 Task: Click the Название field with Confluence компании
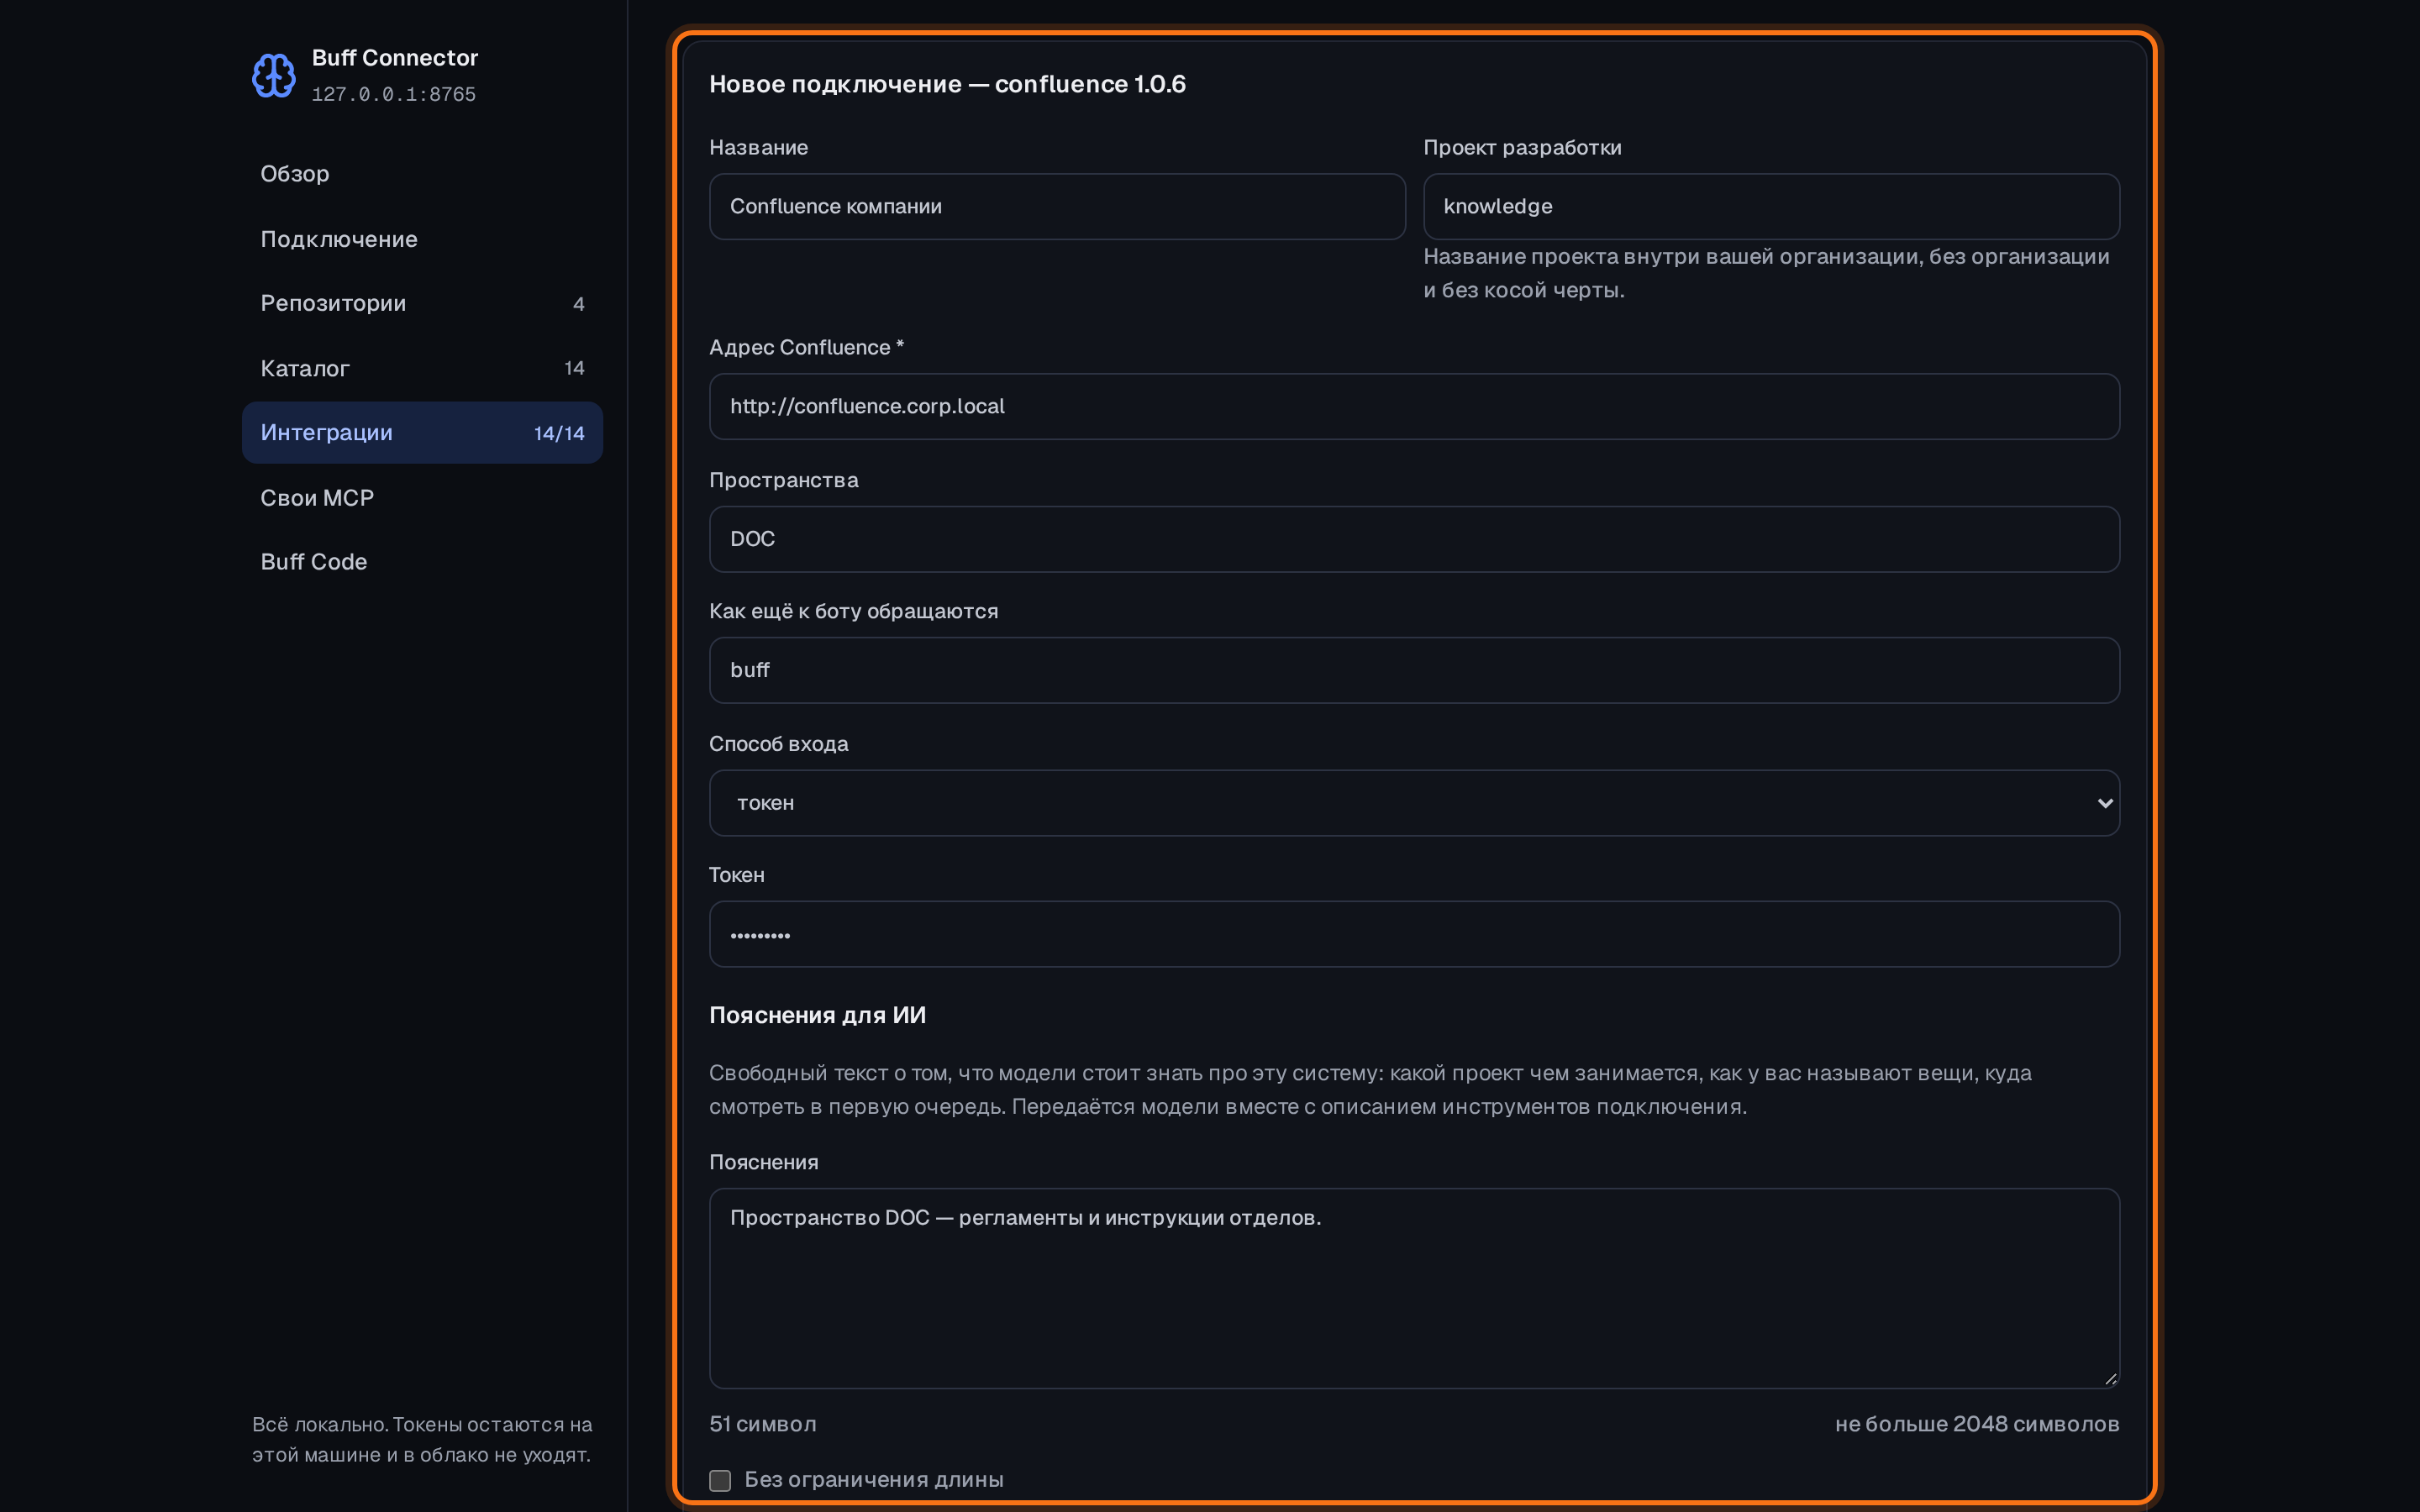(x=1057, y=207)
